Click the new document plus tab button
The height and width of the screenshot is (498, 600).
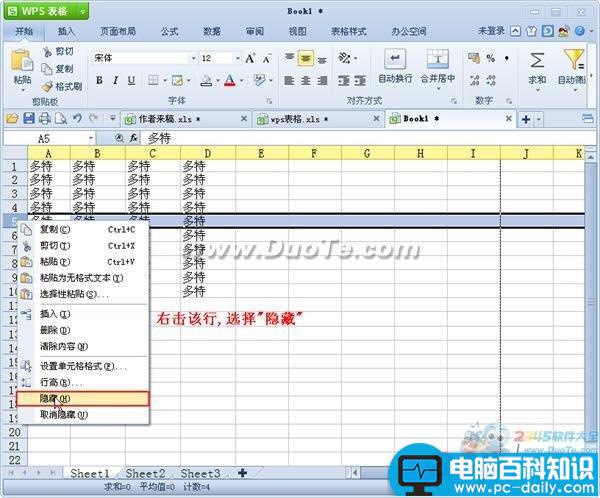pos(526,119)
